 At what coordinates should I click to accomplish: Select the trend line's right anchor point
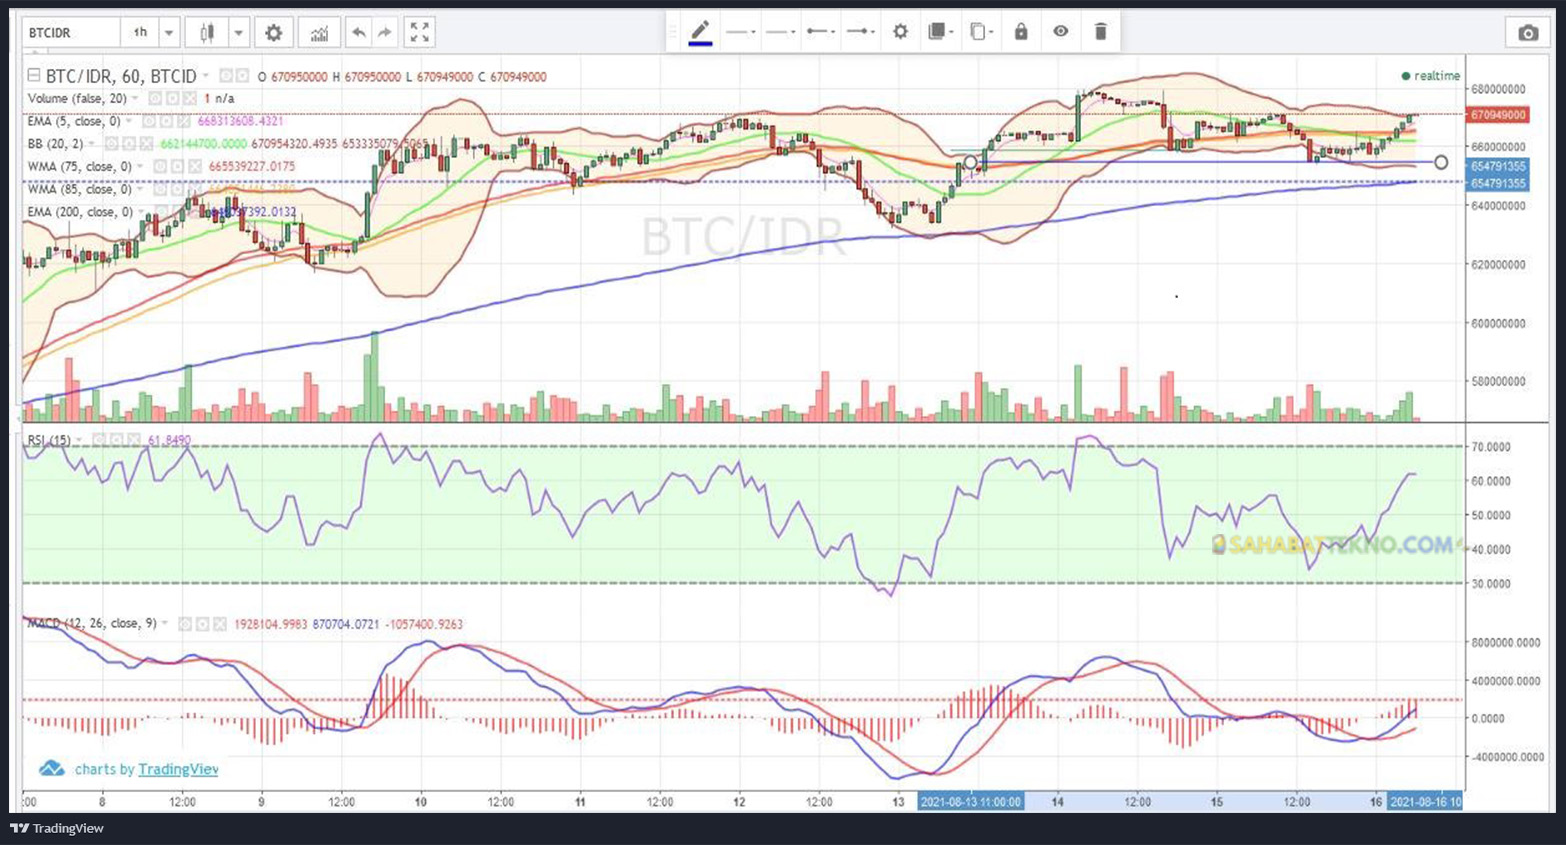(1441, 162)
